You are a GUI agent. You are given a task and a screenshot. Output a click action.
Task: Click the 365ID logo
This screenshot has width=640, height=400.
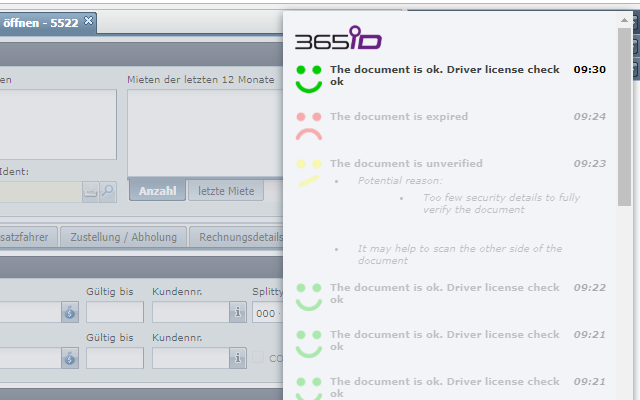click(338, 38)
